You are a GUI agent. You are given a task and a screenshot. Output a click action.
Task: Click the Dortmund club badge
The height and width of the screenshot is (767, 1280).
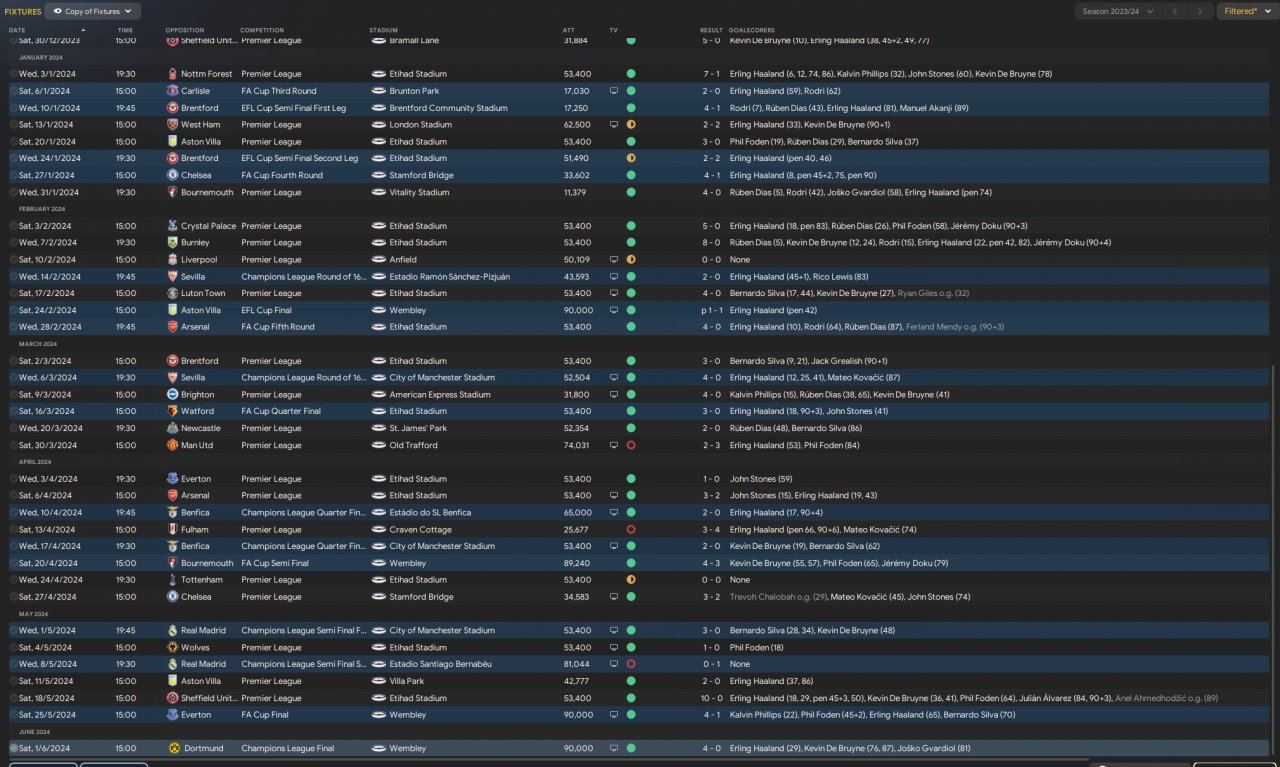[x=172, y=748]
